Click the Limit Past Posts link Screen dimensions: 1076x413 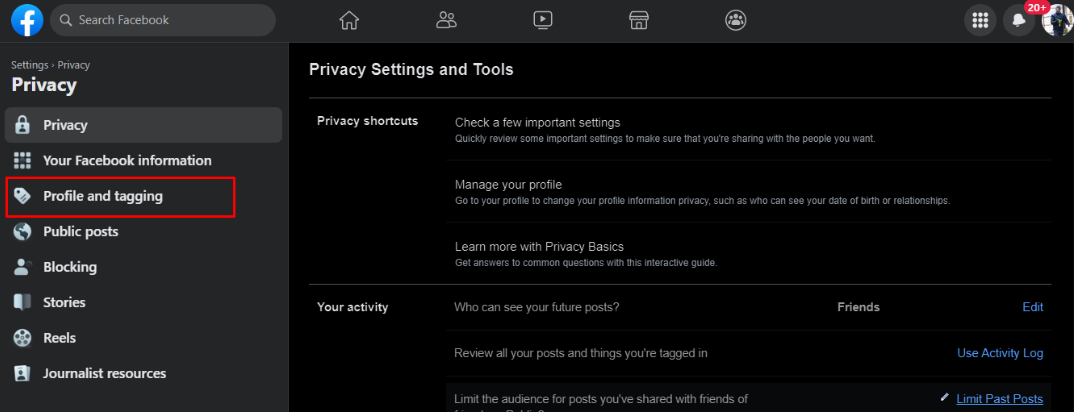point(999,399)
